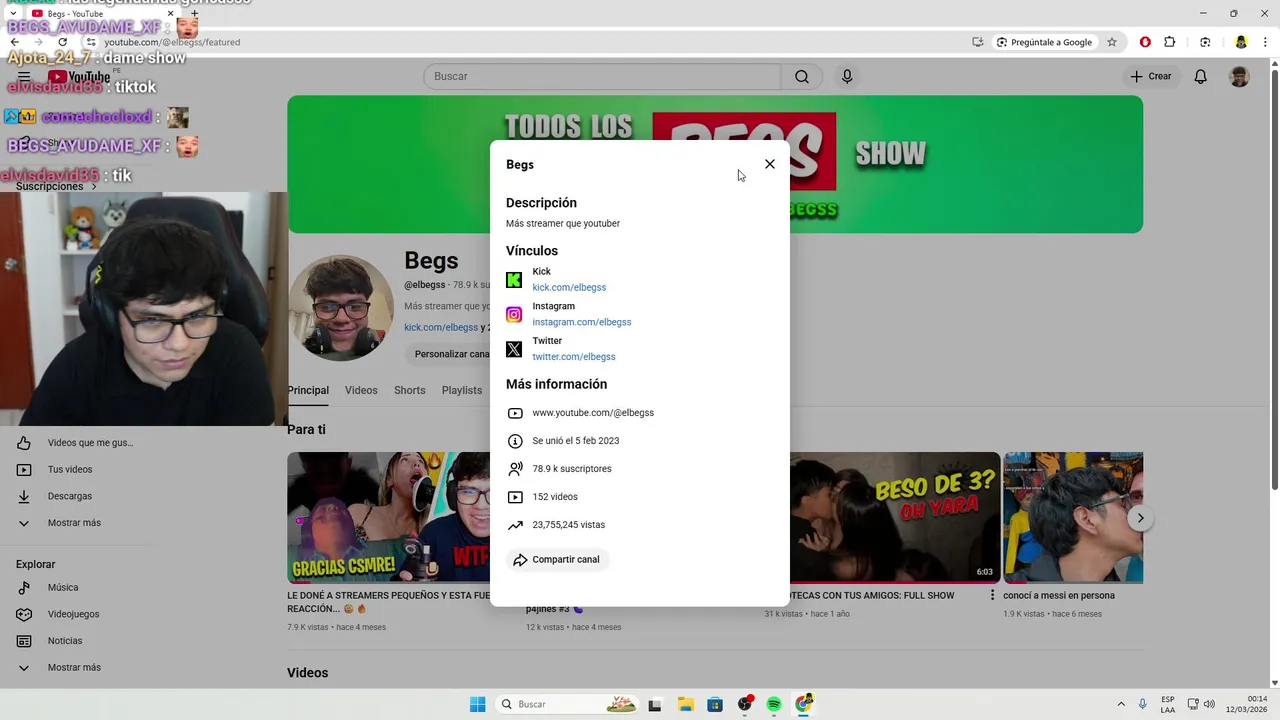Image resolution: width=1280 pixels, height=720 pixels.
Task: Click the voice search microphone icon
Action: 847,76
